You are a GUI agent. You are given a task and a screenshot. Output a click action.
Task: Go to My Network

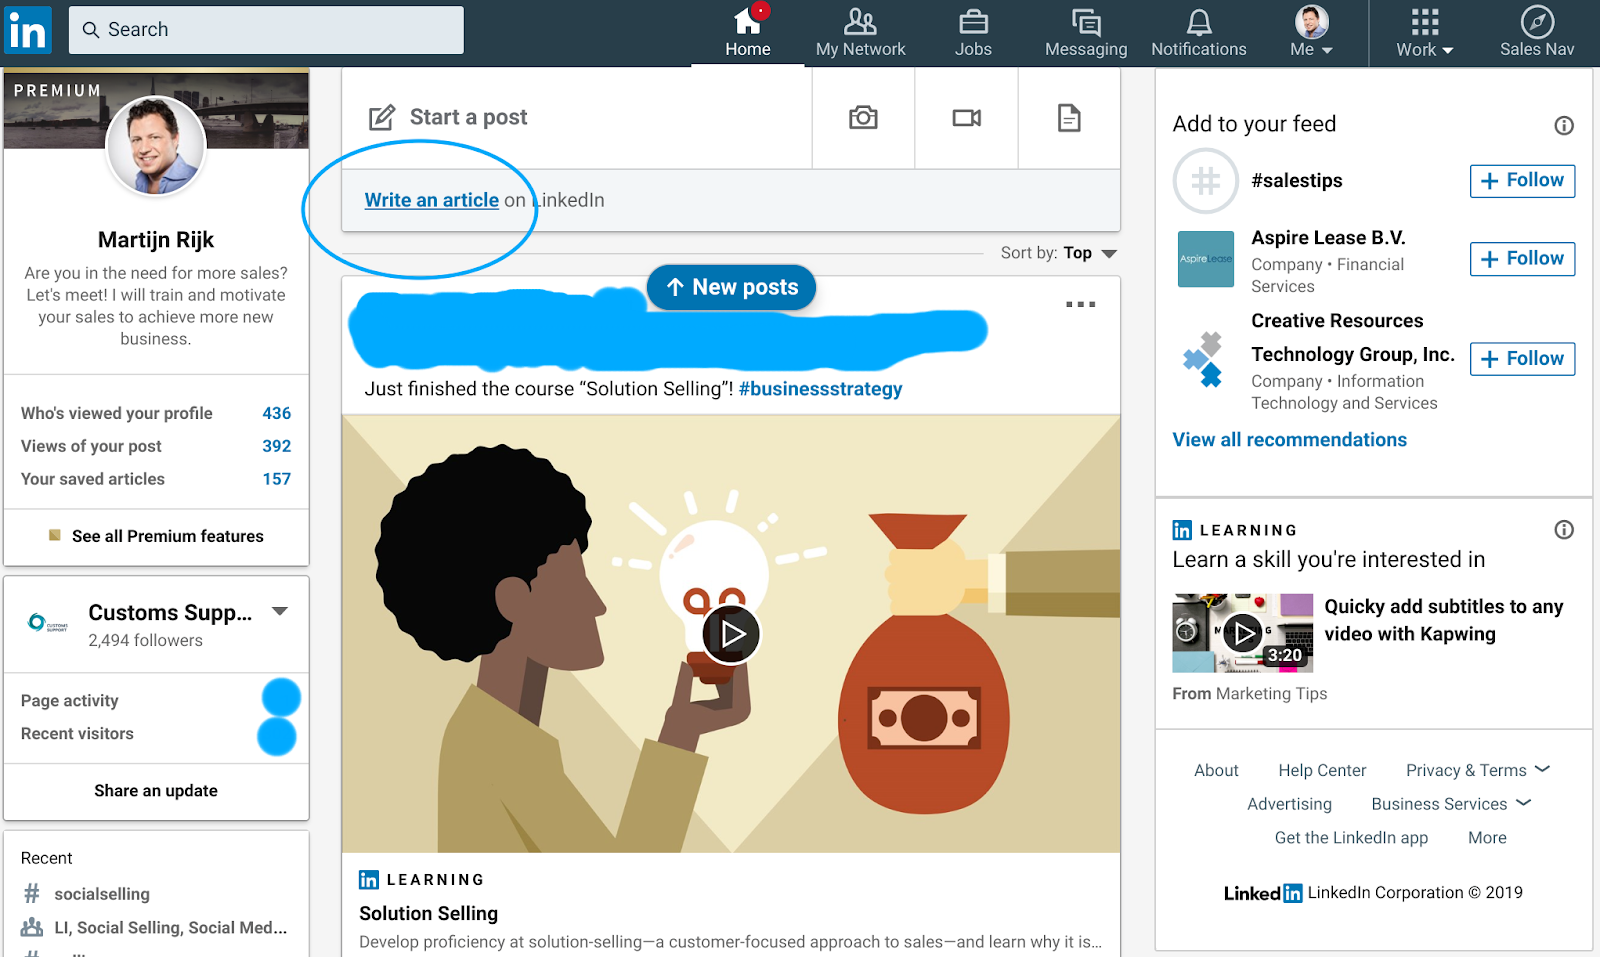pos(860,33)
